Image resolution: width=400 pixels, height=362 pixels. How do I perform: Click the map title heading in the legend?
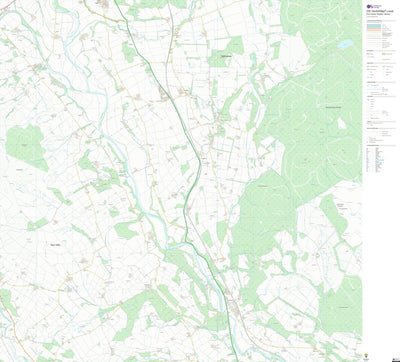click(380, 12)
